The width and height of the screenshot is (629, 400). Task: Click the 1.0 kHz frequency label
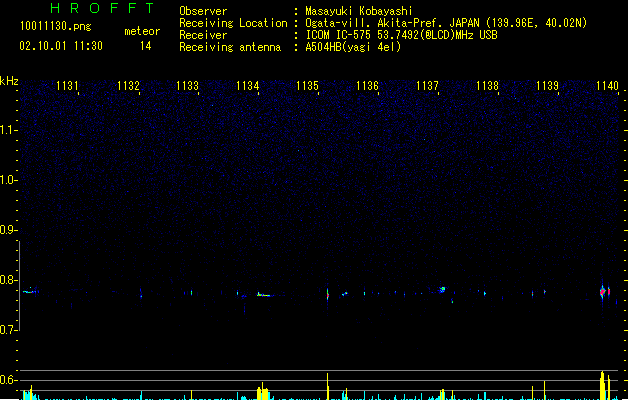pos(8,180)
